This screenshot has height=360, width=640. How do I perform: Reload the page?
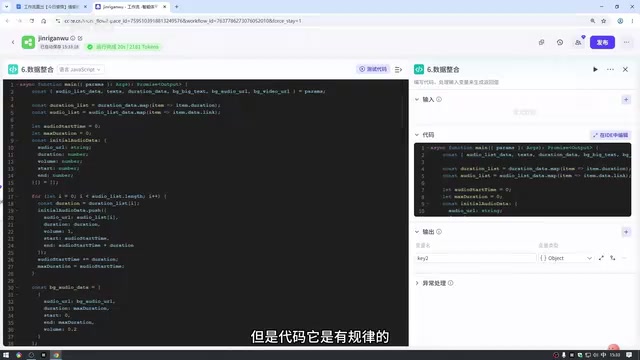point(31,21)
